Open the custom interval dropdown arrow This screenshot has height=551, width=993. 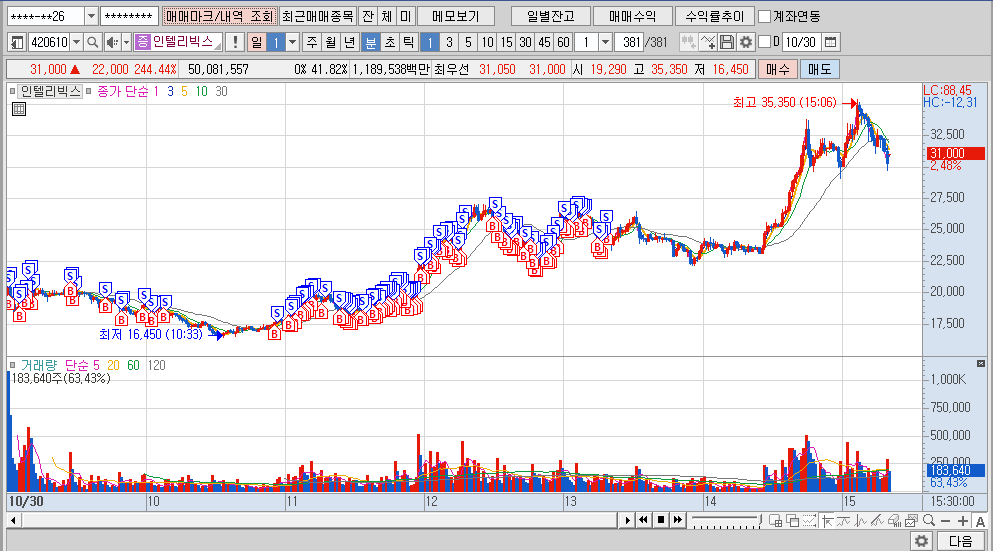(x=605, y=42)
